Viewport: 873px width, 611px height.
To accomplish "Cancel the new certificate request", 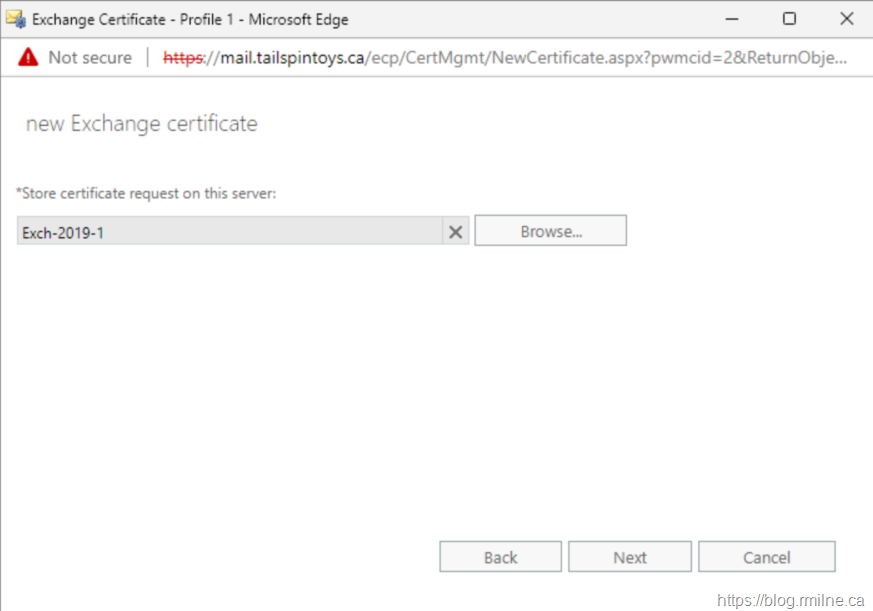I will tap(766, 557).
